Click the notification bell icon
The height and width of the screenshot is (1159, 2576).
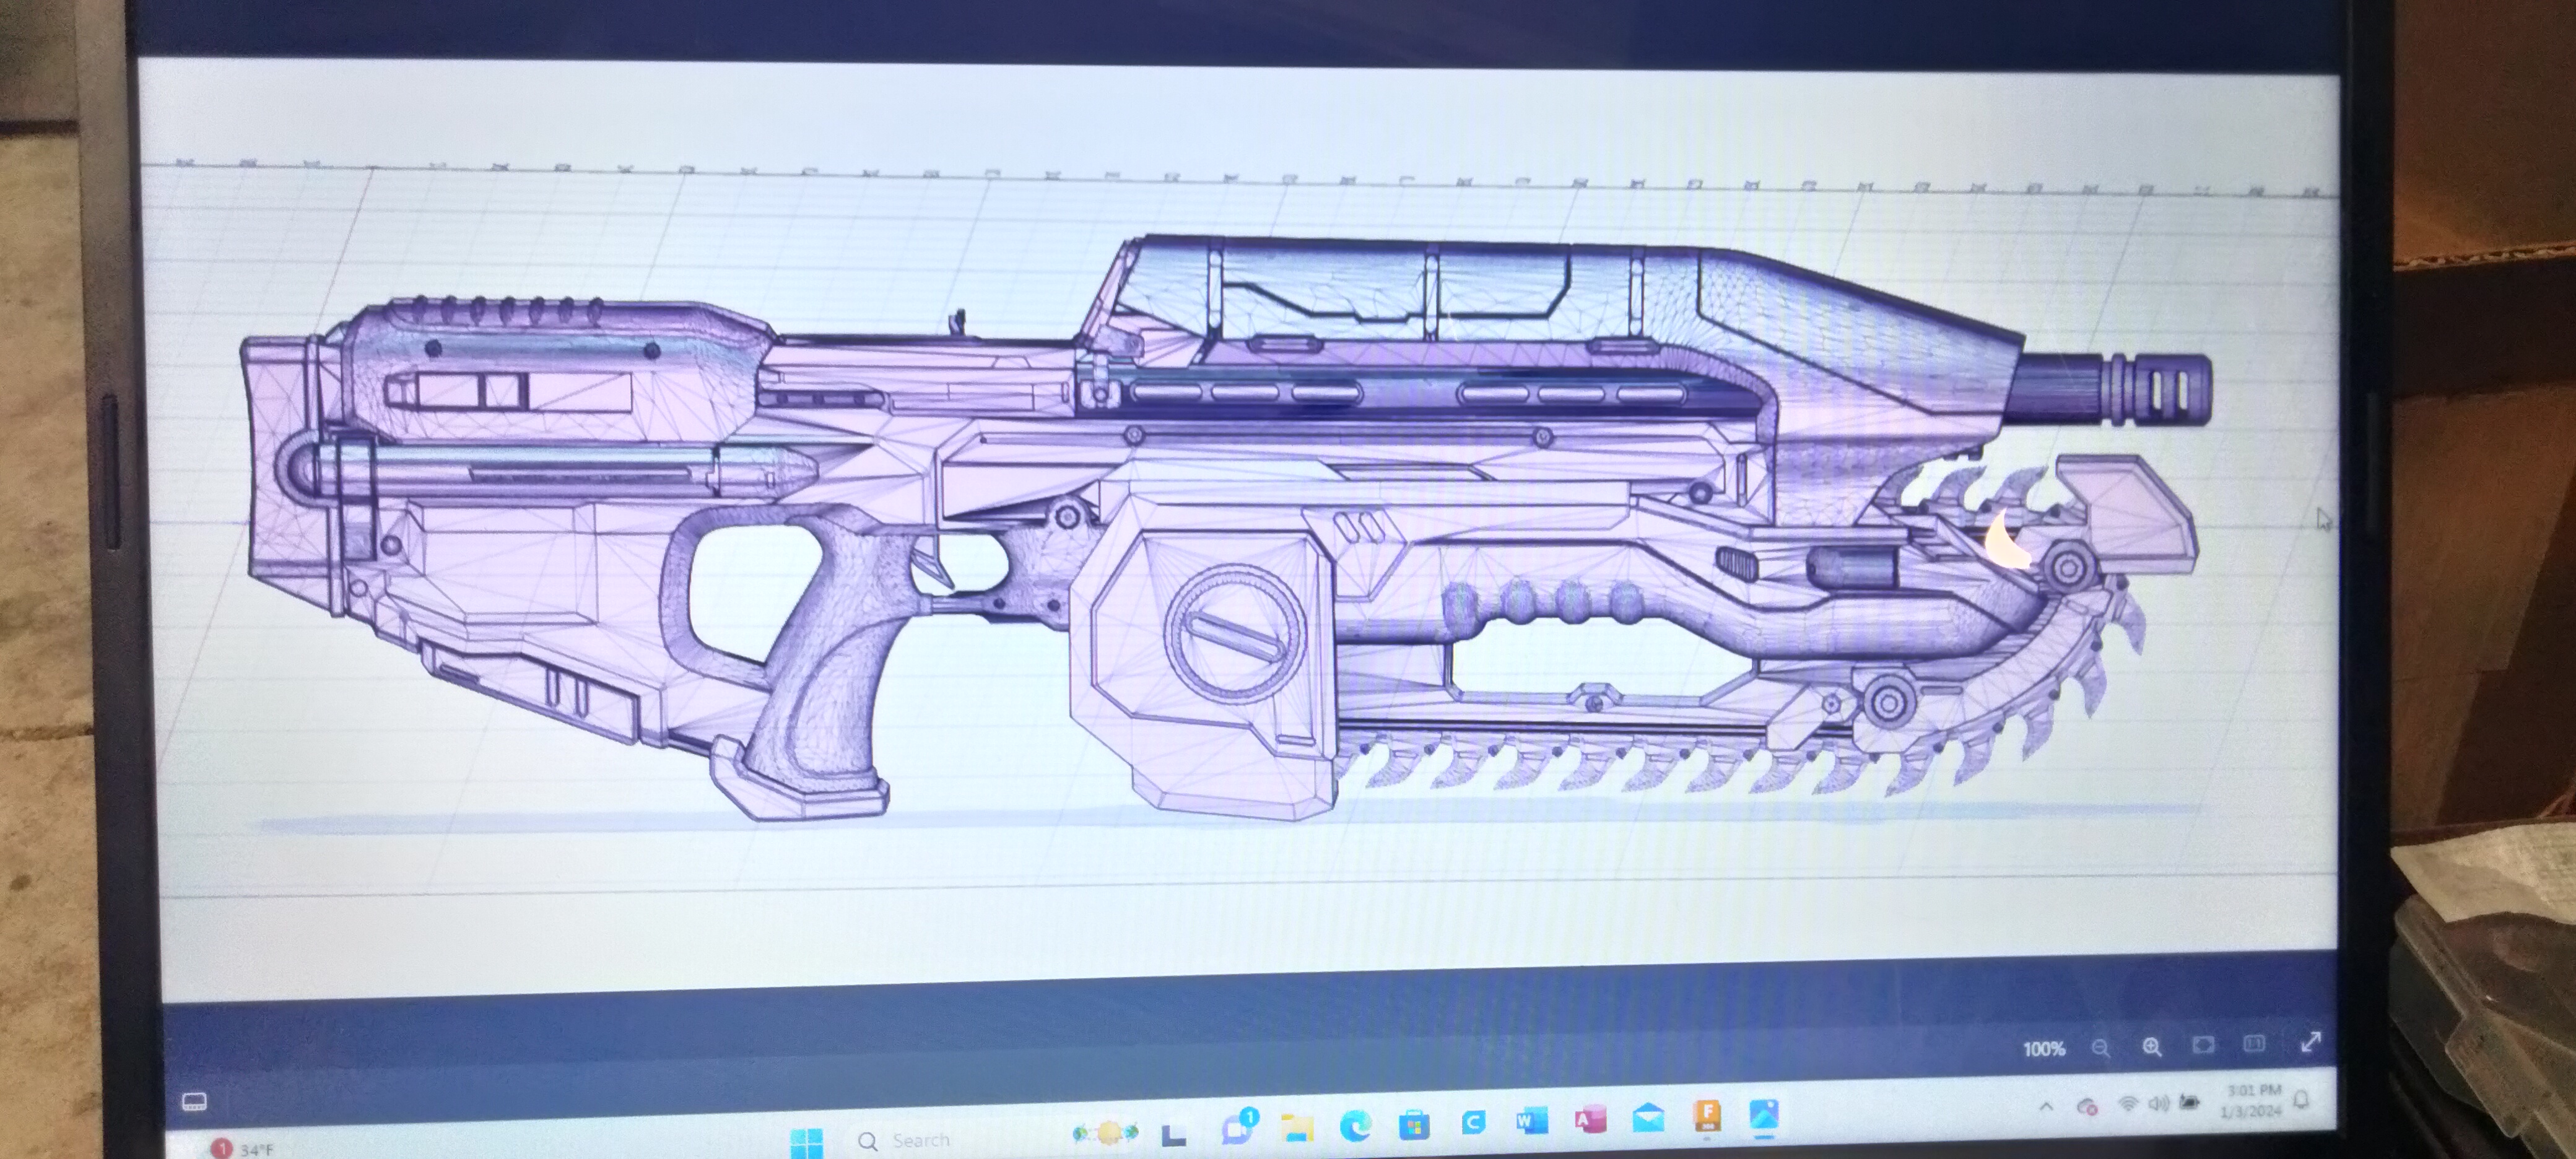click(x=2301, y=1100)
